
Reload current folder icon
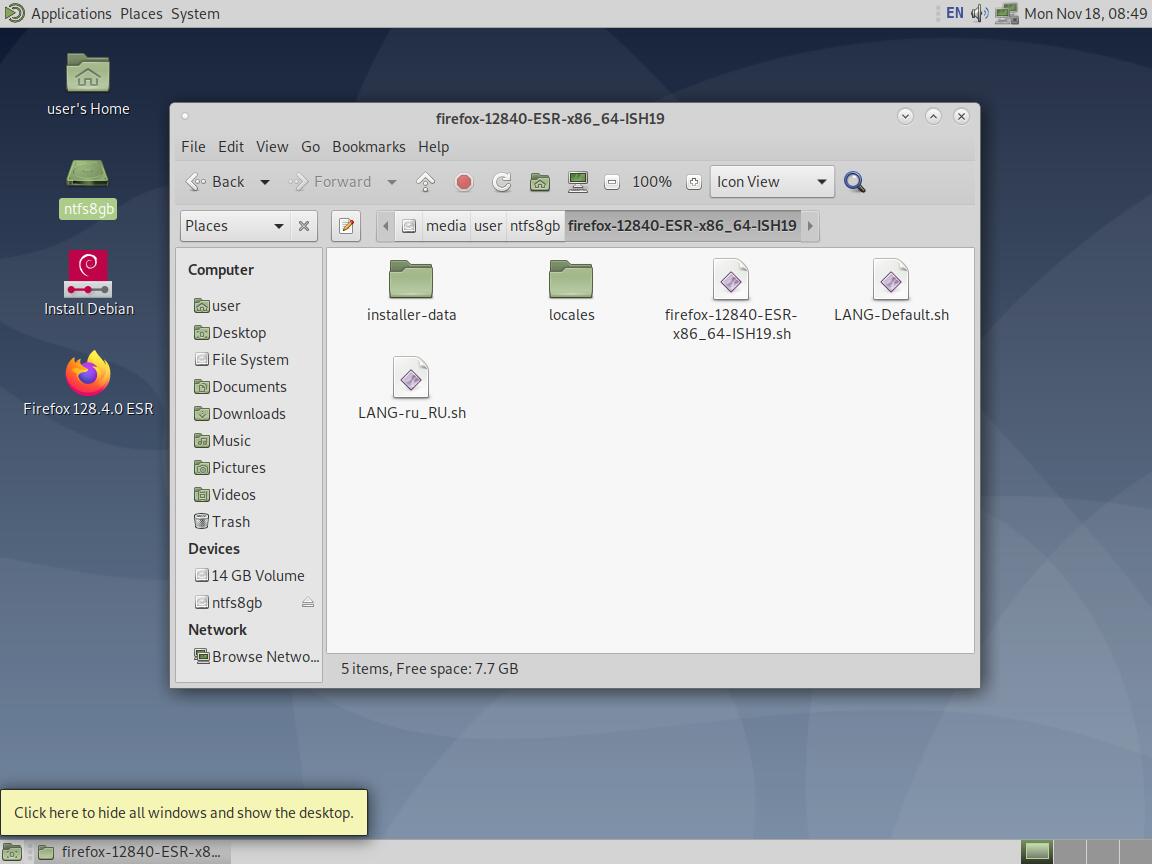502,181
